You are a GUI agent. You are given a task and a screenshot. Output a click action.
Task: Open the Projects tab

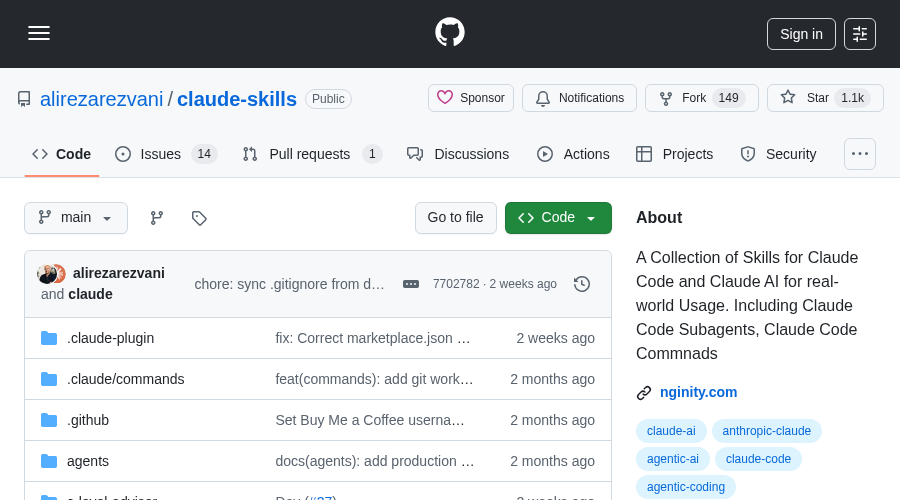click(674, 154)
